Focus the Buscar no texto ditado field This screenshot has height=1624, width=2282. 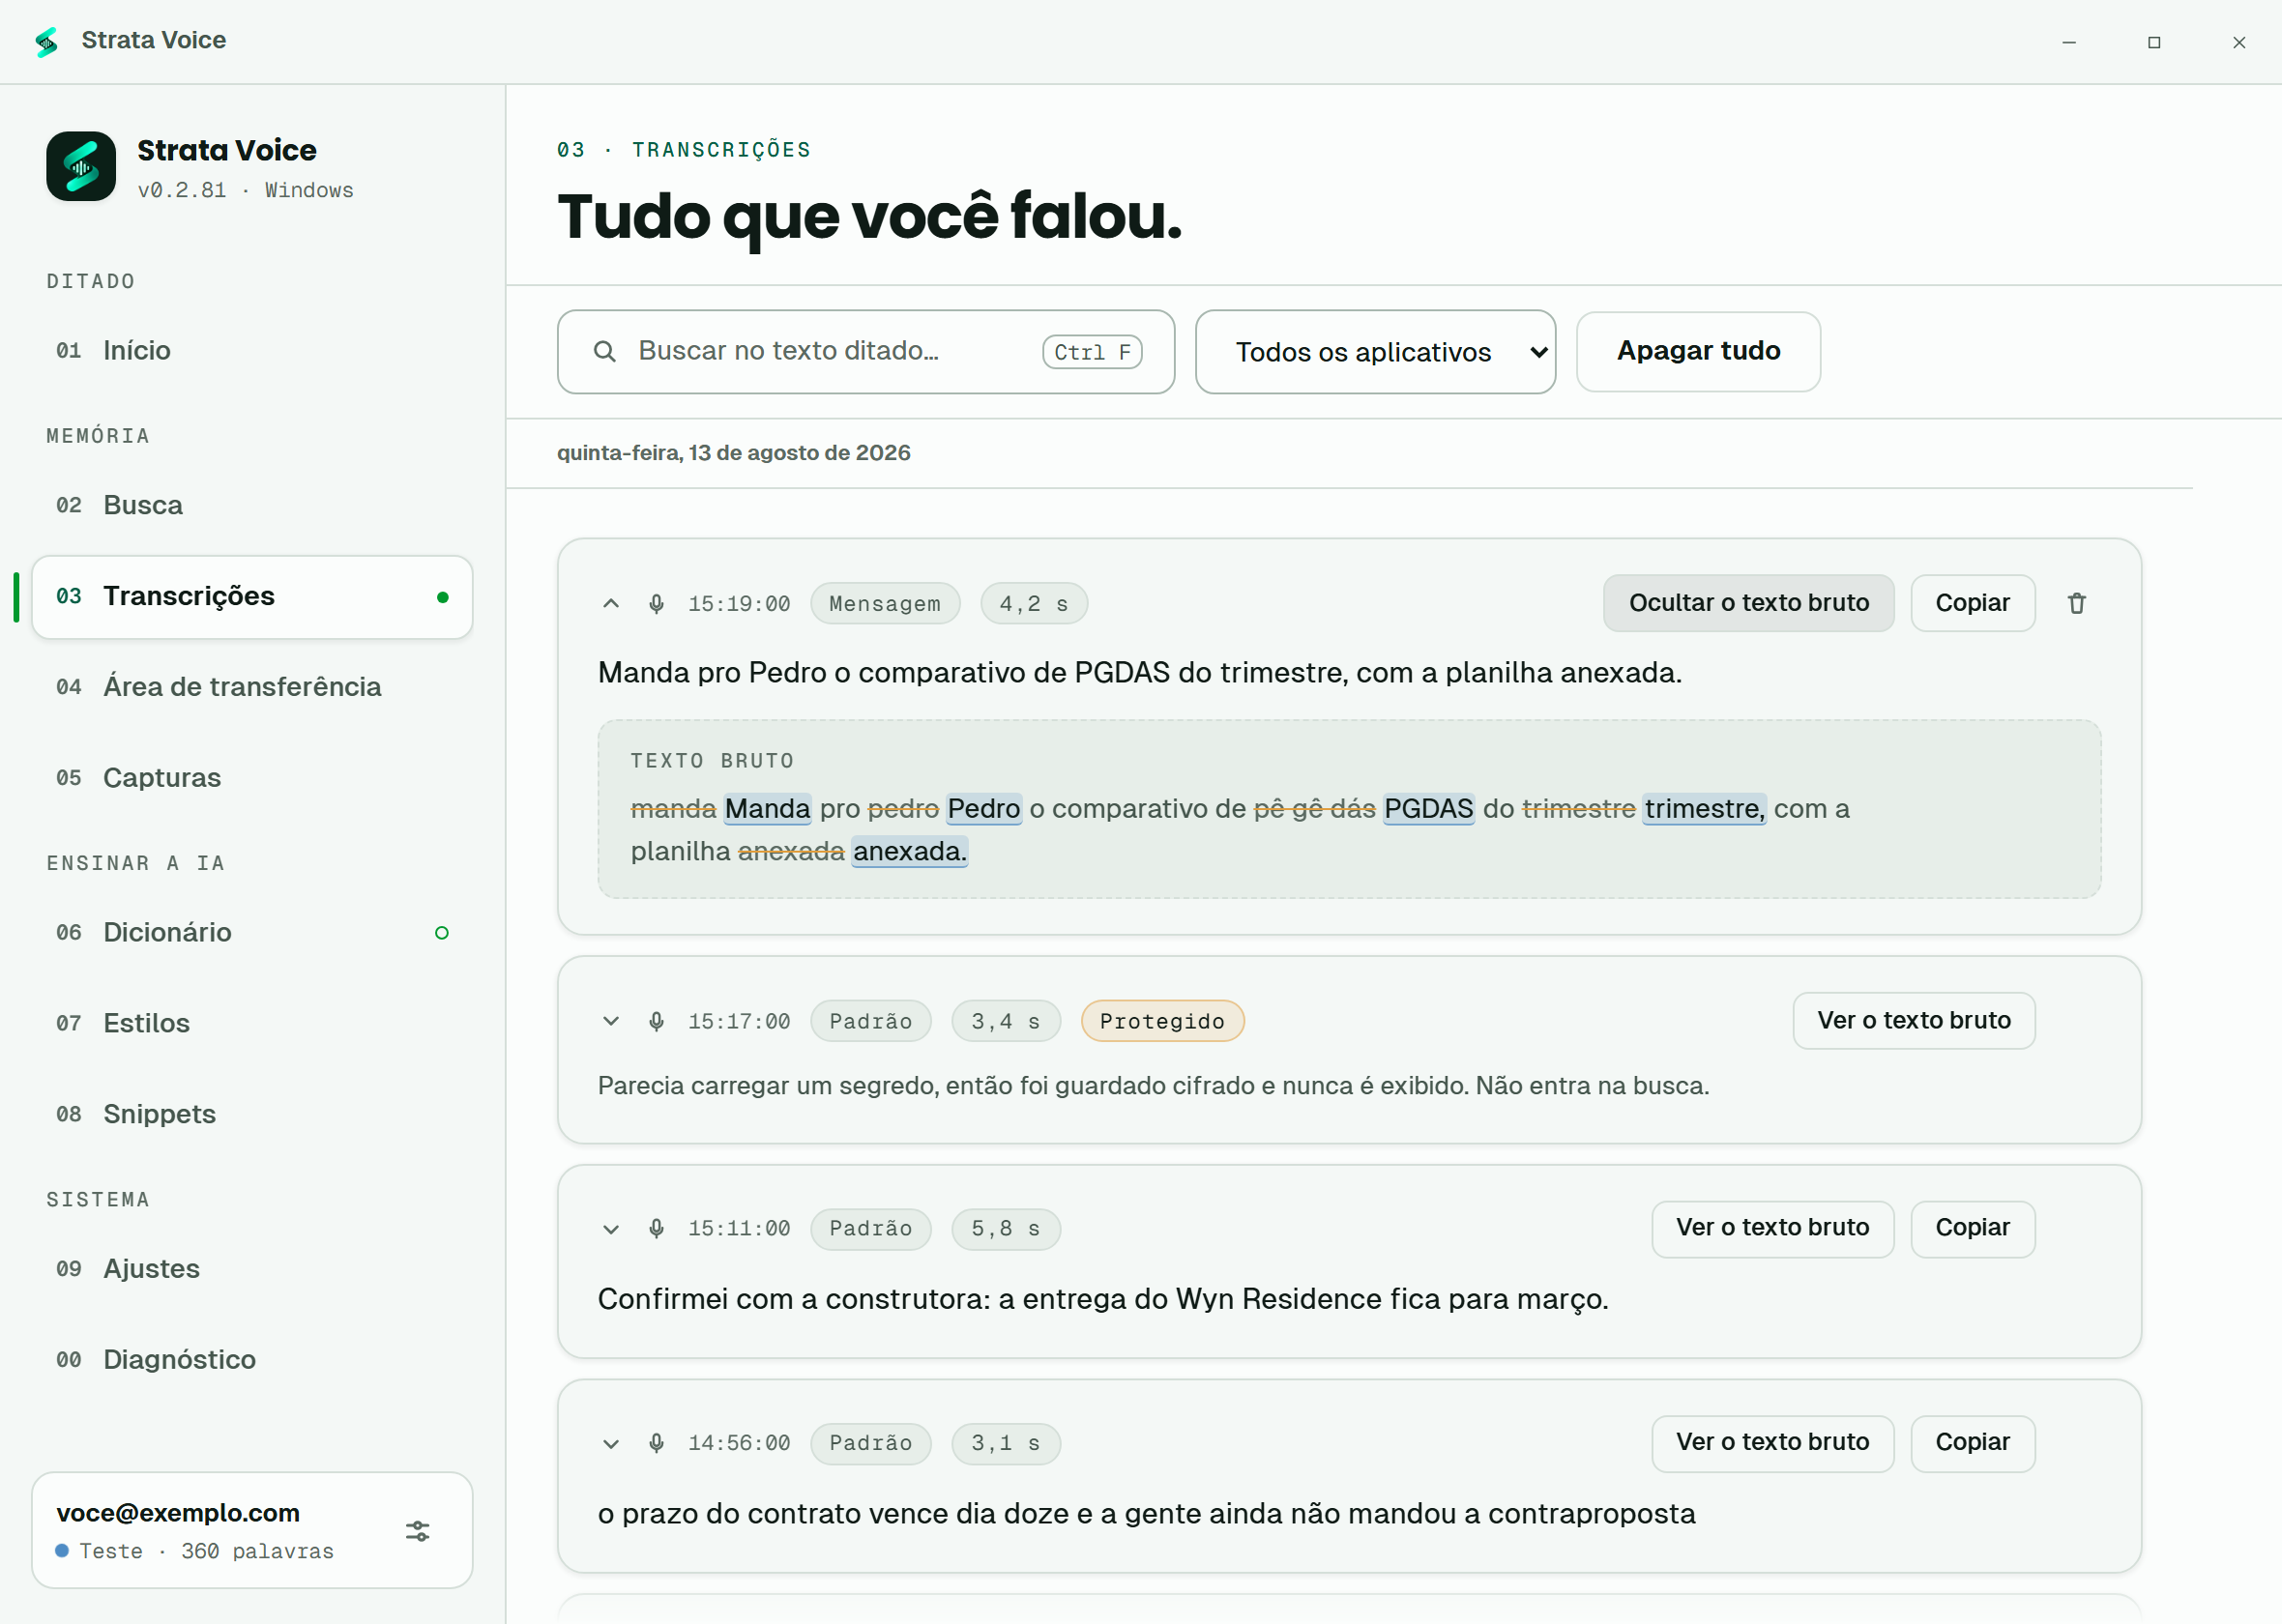[x=865, y=352]
